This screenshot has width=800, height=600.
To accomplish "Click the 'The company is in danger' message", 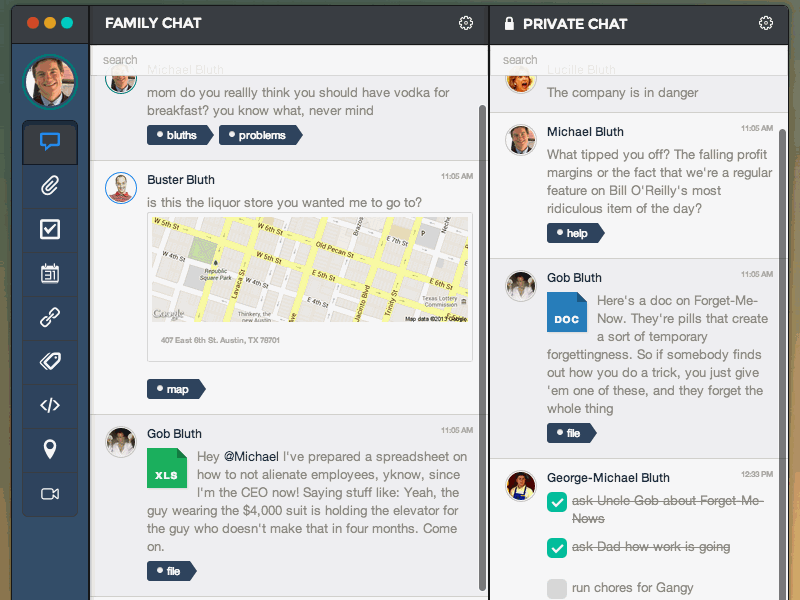I will 622,92.
